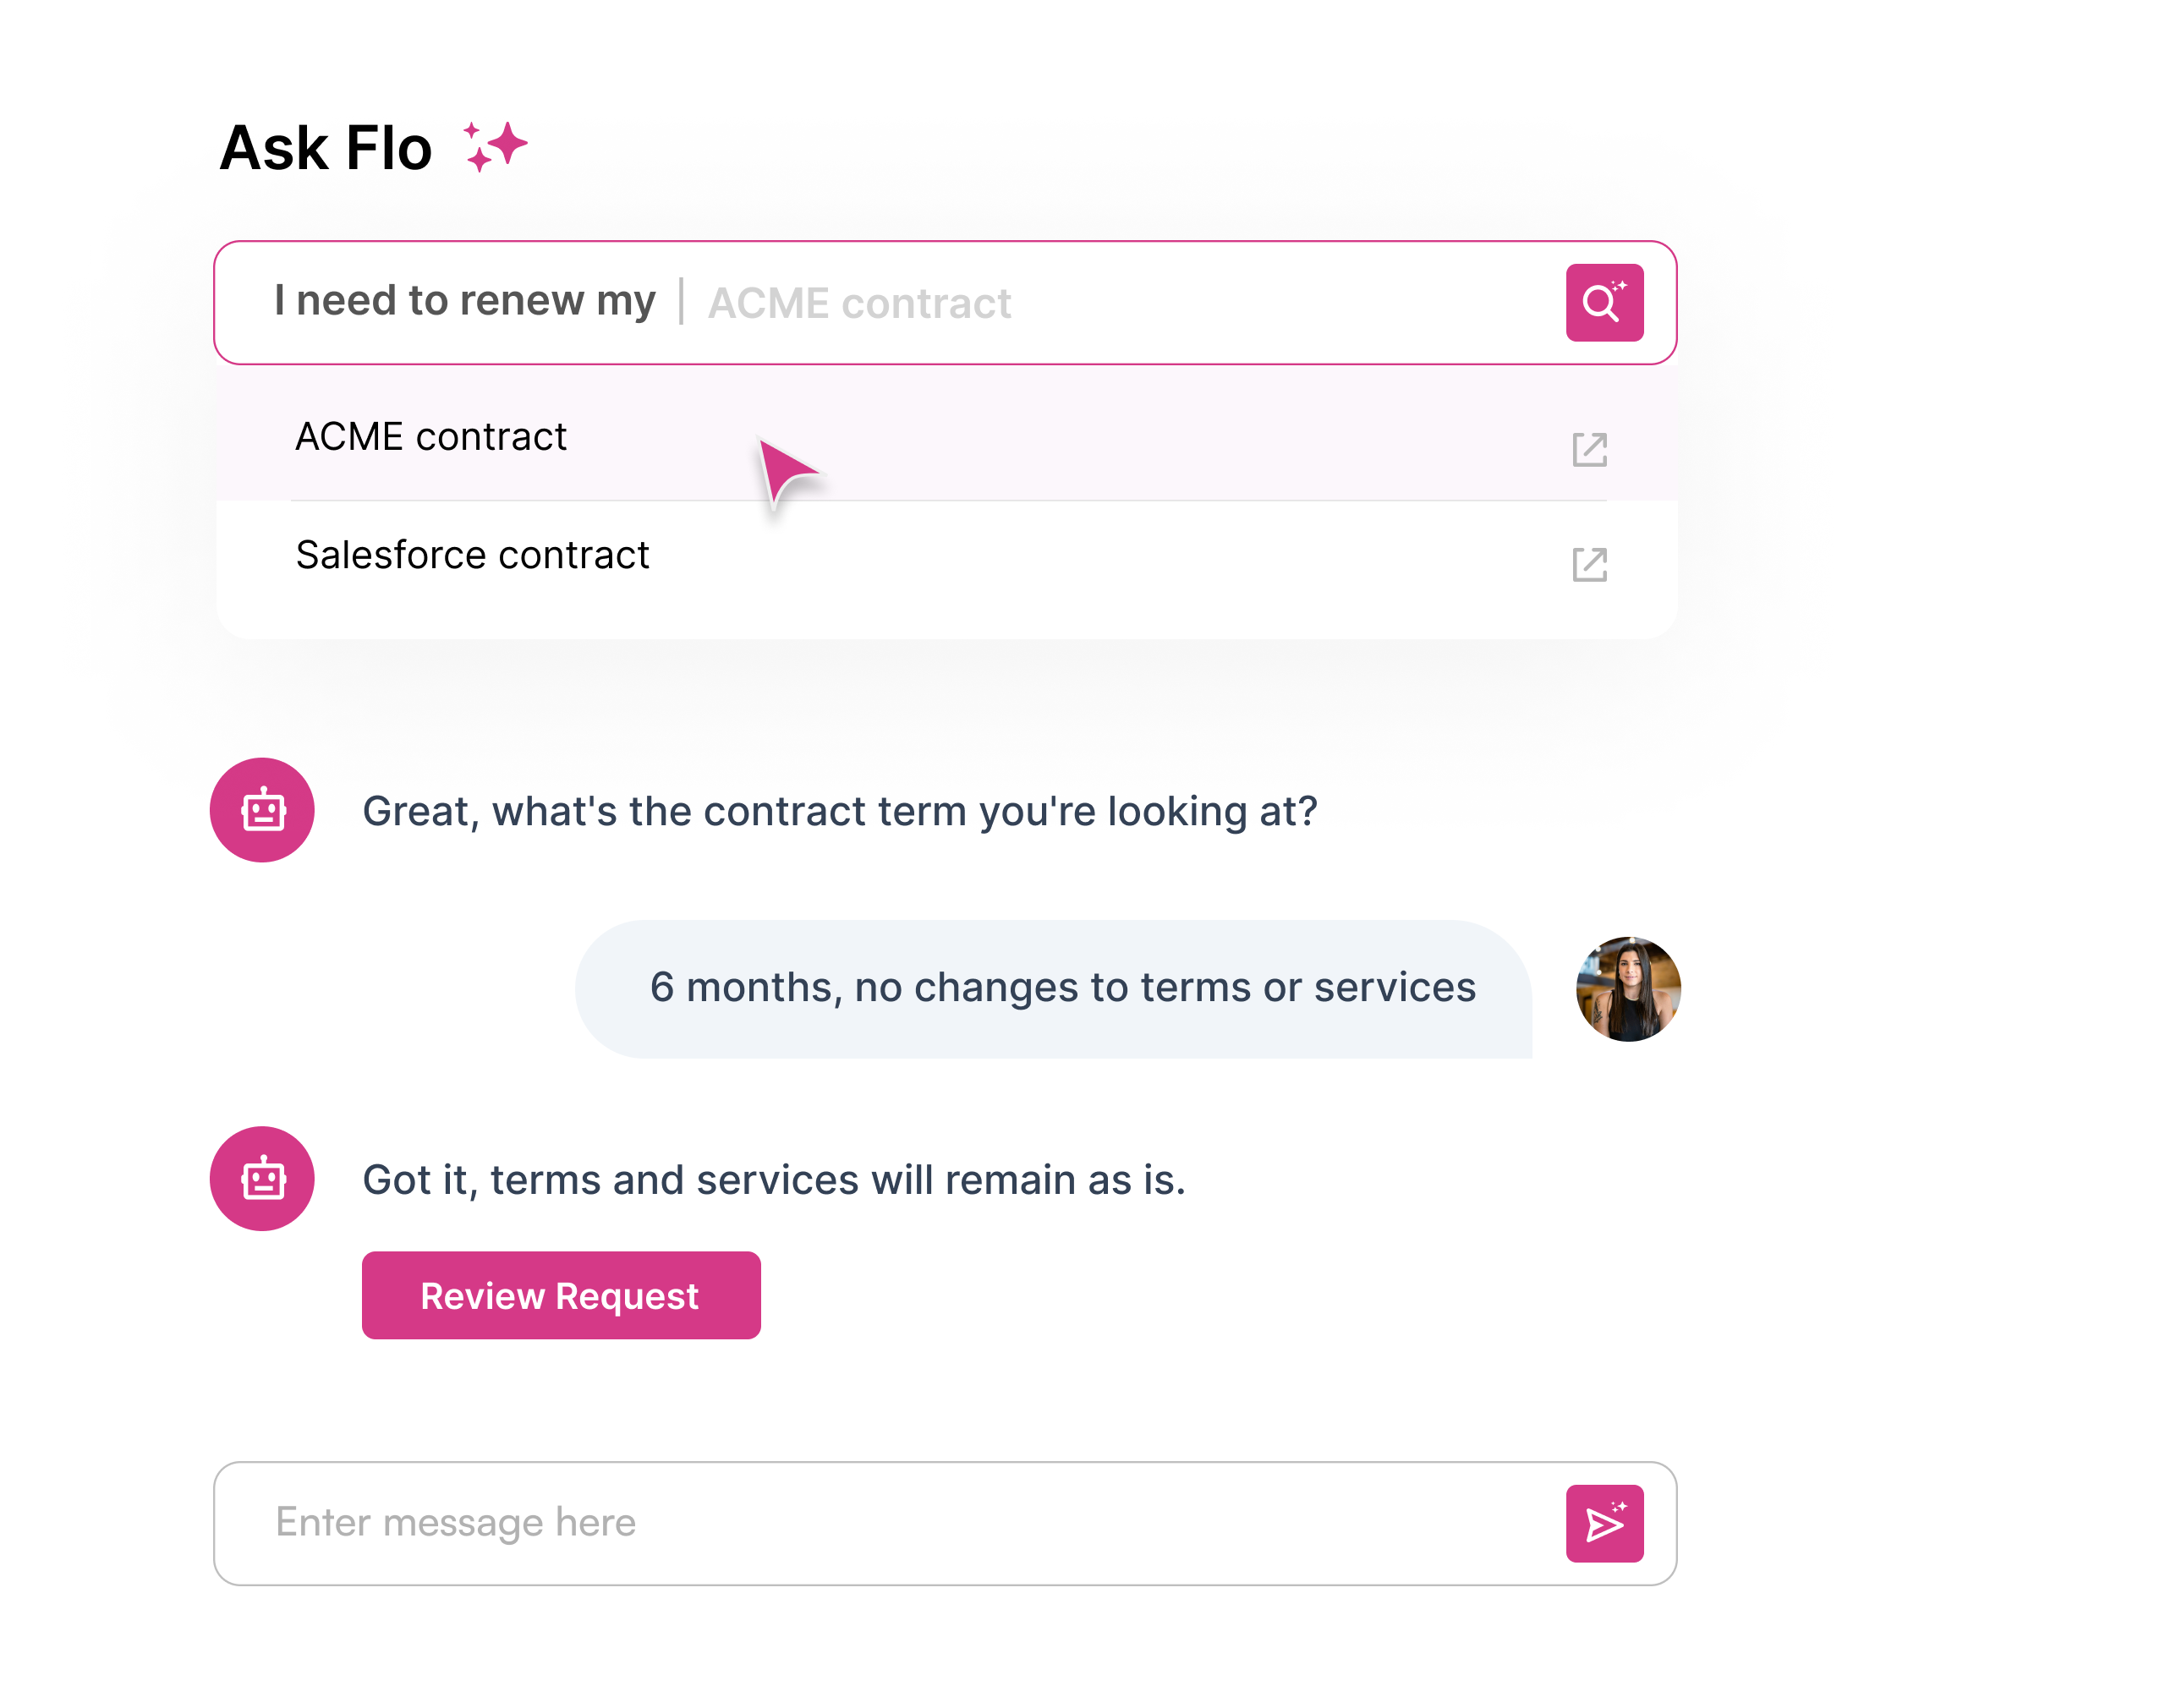Select 'ACME contract' from the suggestions list

pyautogui.click(x=430, y=437)
